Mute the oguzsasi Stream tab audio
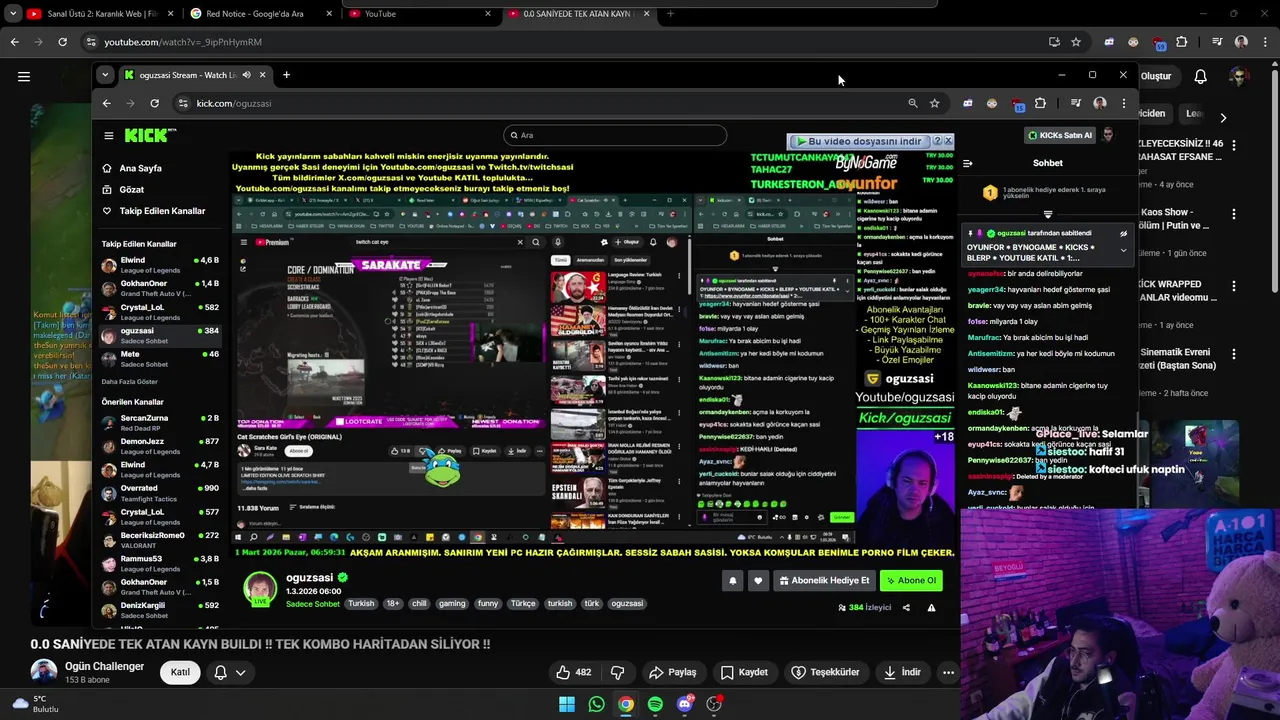Image resolution: width=1280 pixels, height=720 pixels. tap(246, 75)
